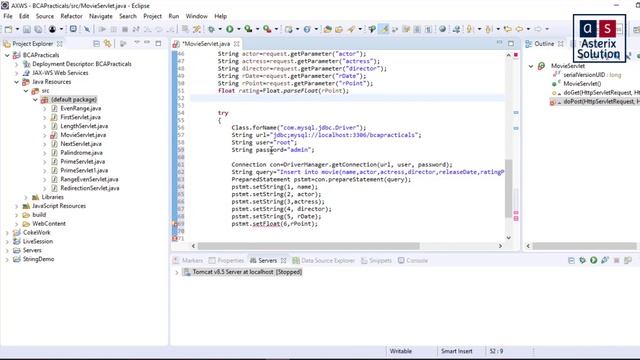The width and height of the screenshot is (640, 360).
Task: Select Tomcat v8.5 Server at localhost
Action: 243,272
